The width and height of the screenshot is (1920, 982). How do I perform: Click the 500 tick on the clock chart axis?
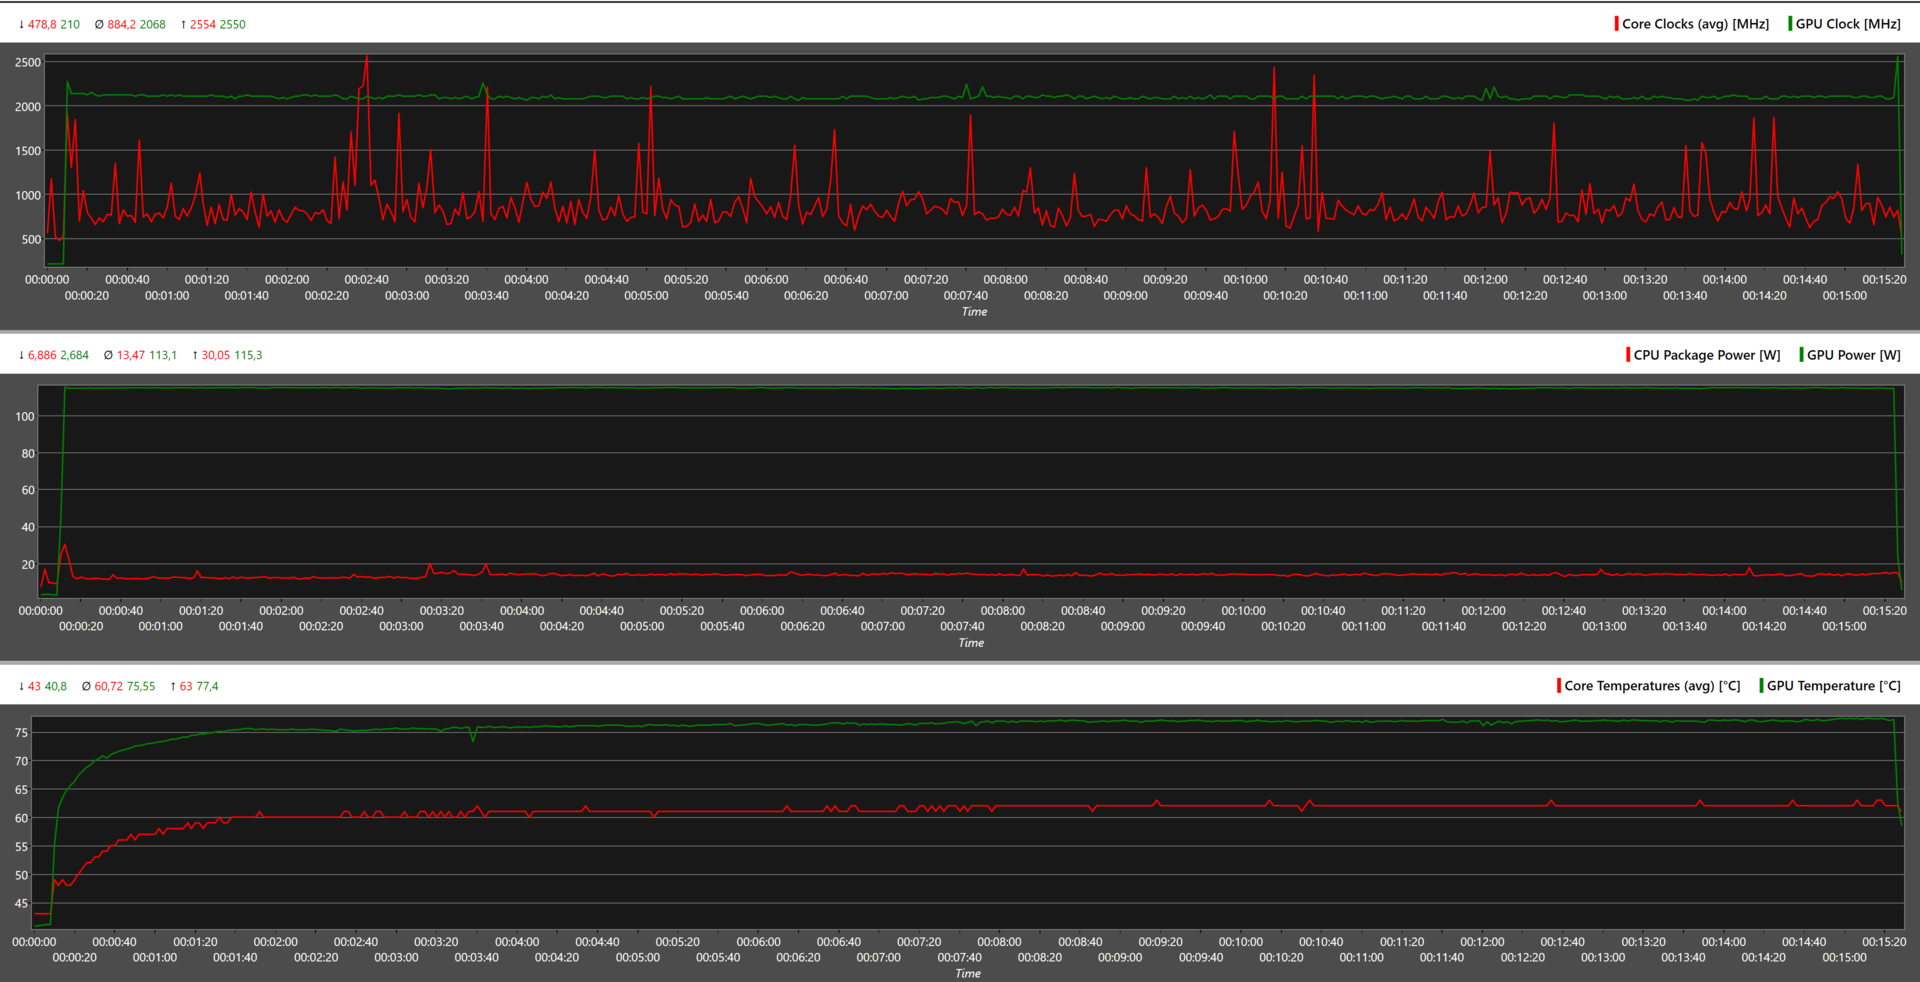click(31, 240)
